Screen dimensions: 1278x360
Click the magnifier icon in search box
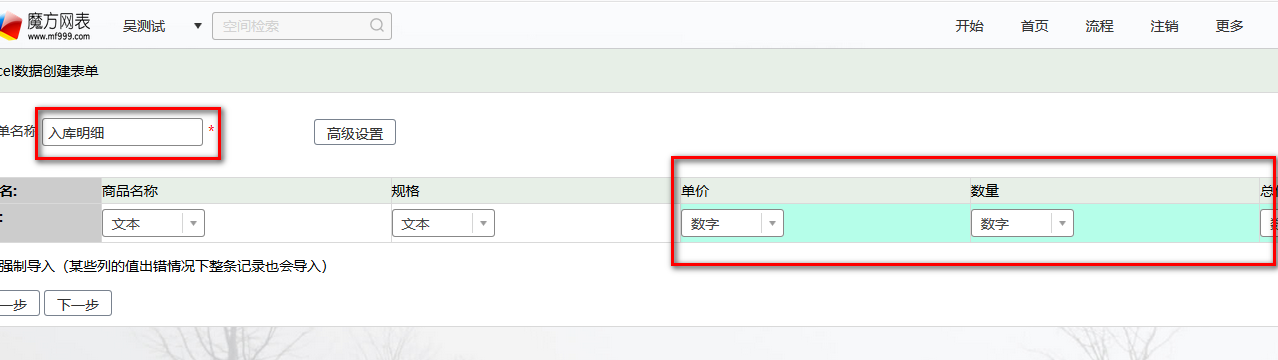point(377,26)
